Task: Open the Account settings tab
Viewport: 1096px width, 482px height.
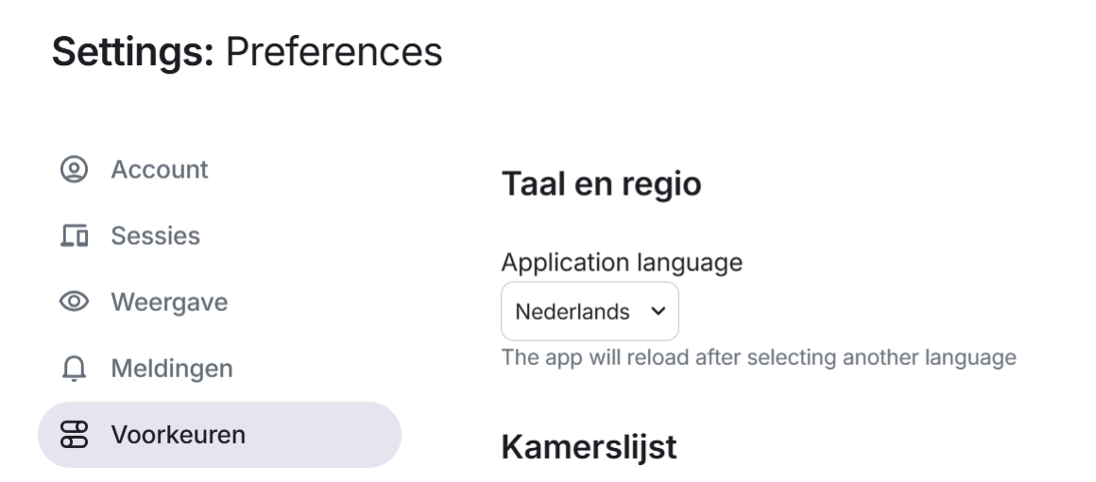Action: coord(159,170)
